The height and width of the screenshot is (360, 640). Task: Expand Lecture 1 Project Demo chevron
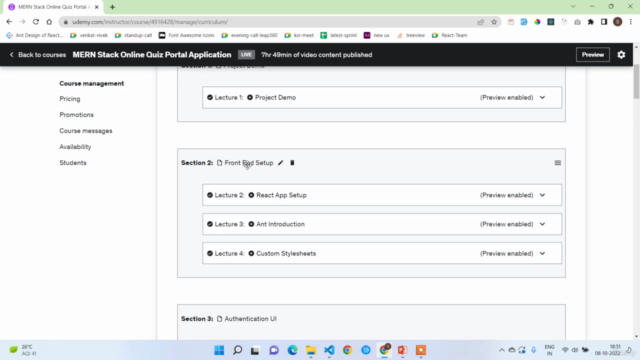[x=542, y=98]
